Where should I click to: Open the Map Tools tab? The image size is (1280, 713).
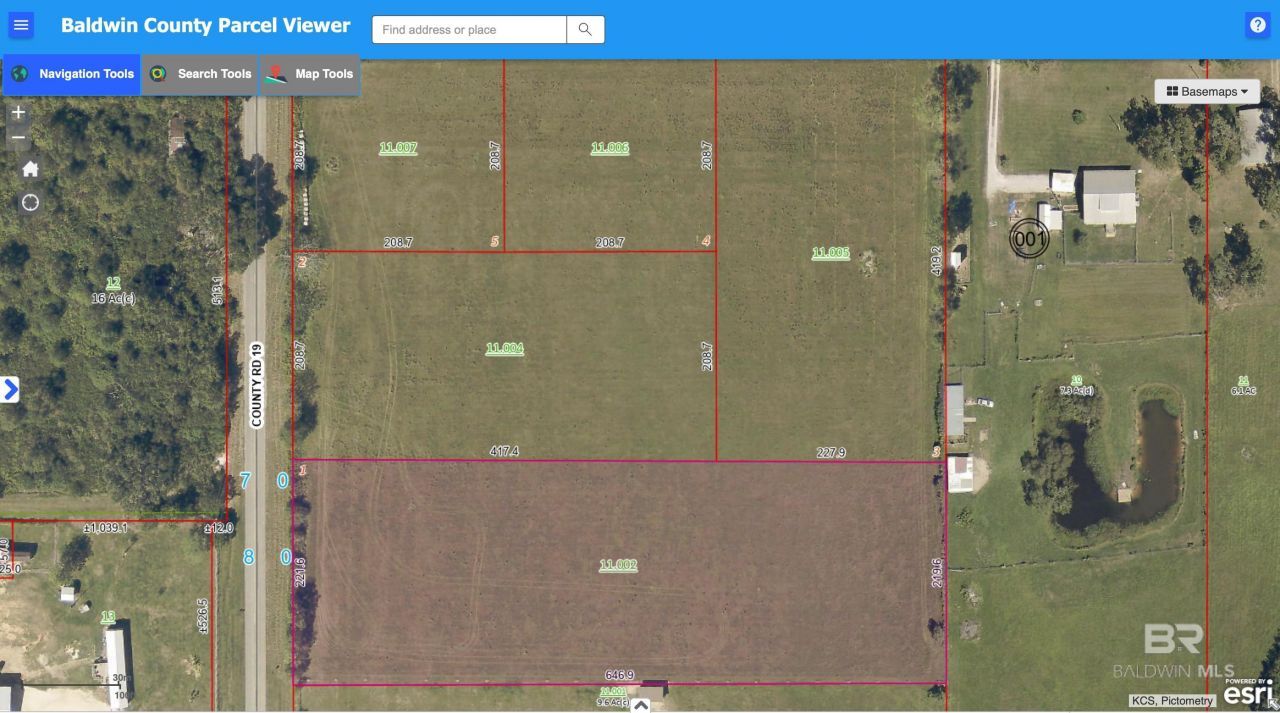[310, 74]
